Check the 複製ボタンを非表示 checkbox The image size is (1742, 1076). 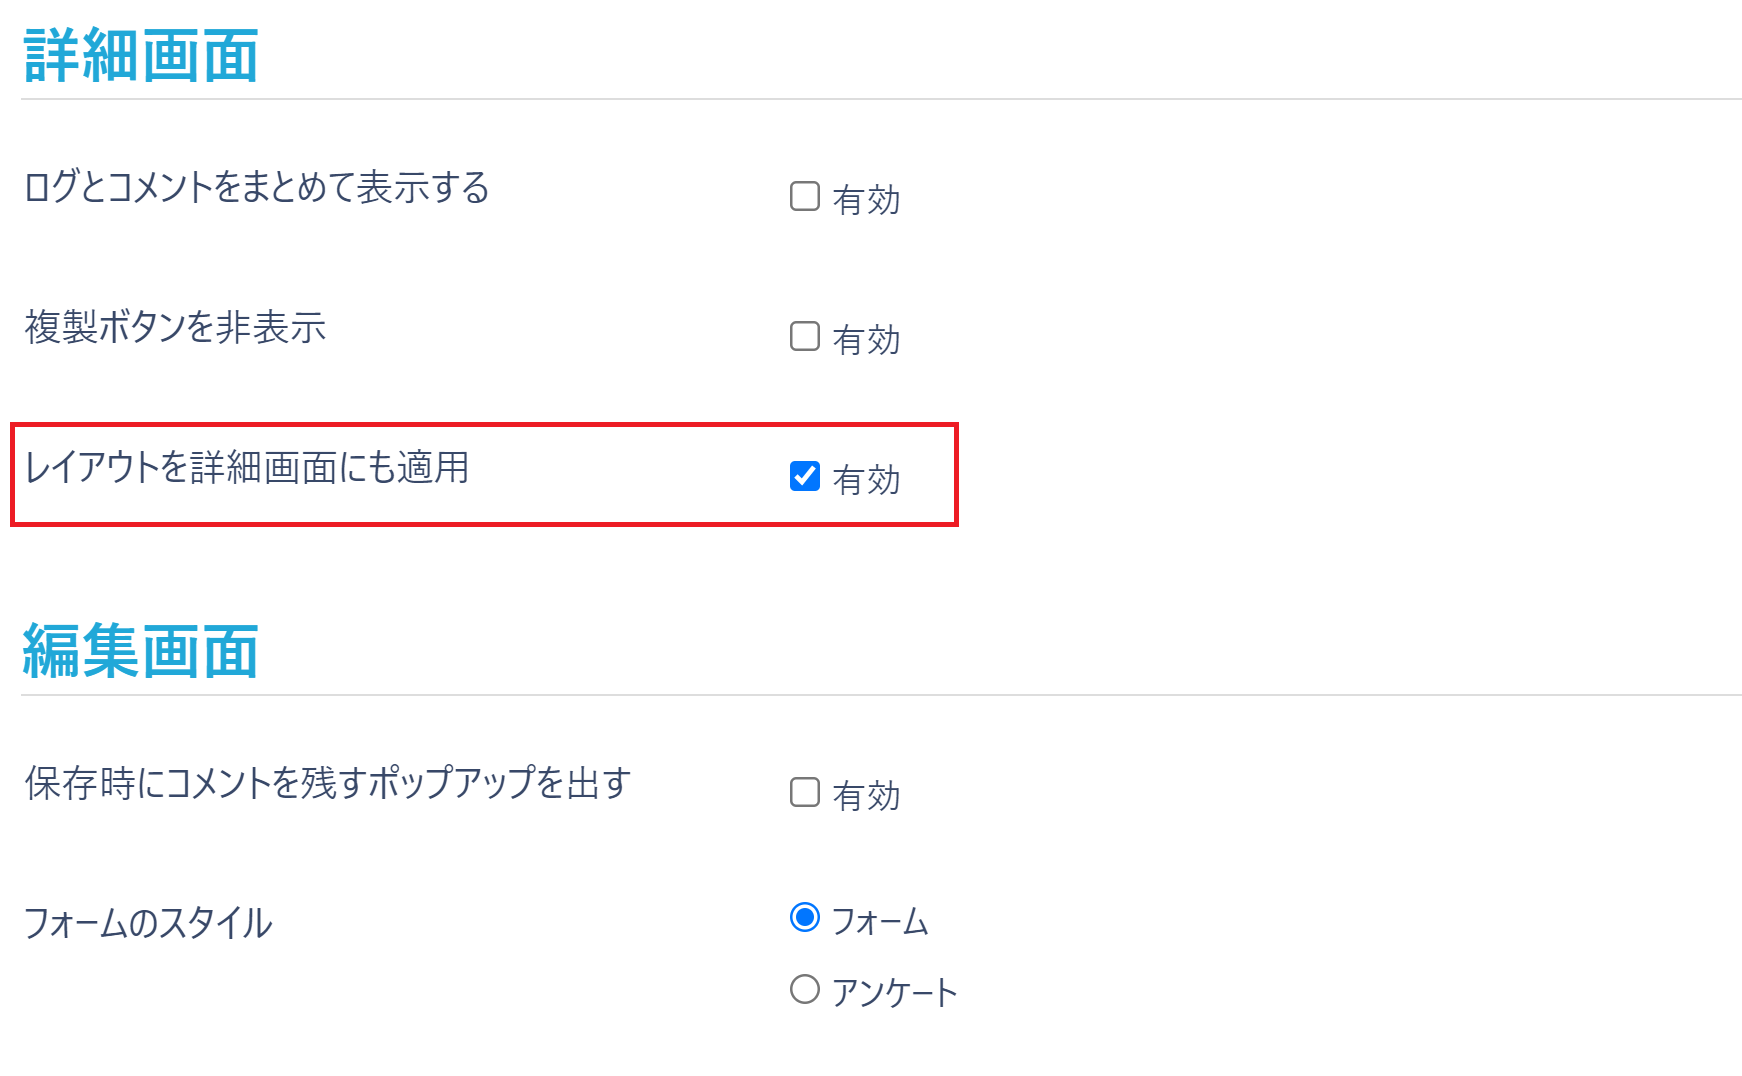pos(804,336)
